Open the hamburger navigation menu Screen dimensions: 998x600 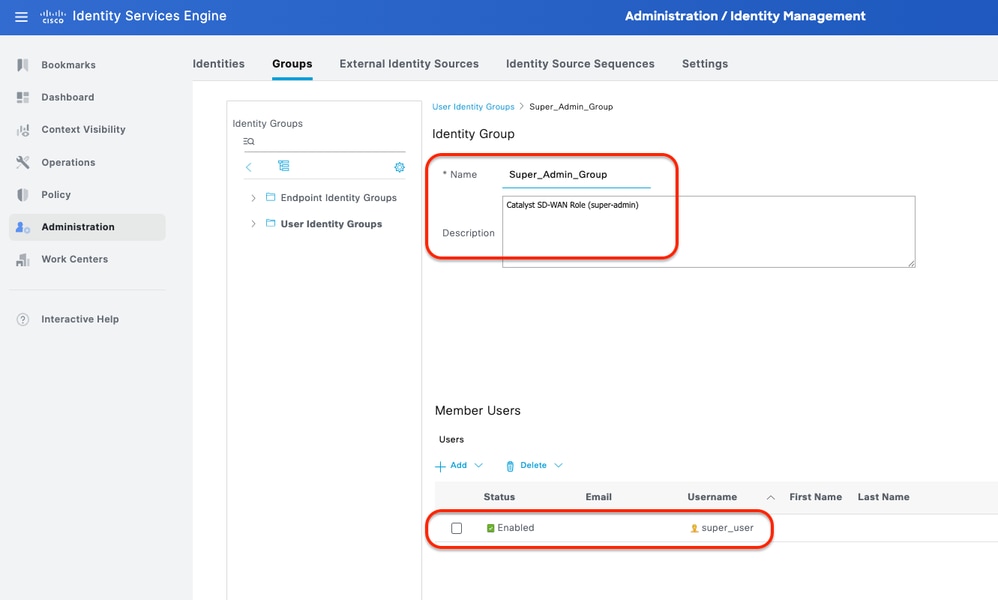pyautogui.click(x=21, y=17)
